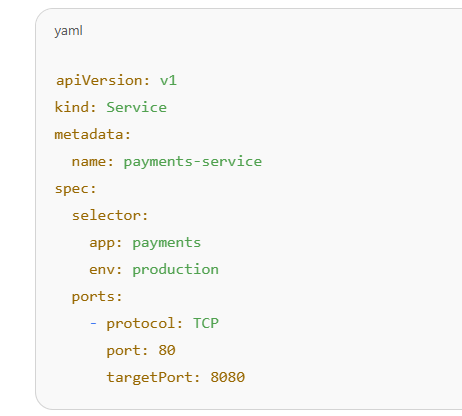Click the name key under metadata
This screenshot has width=462, height=416.
tap(89, 162)
